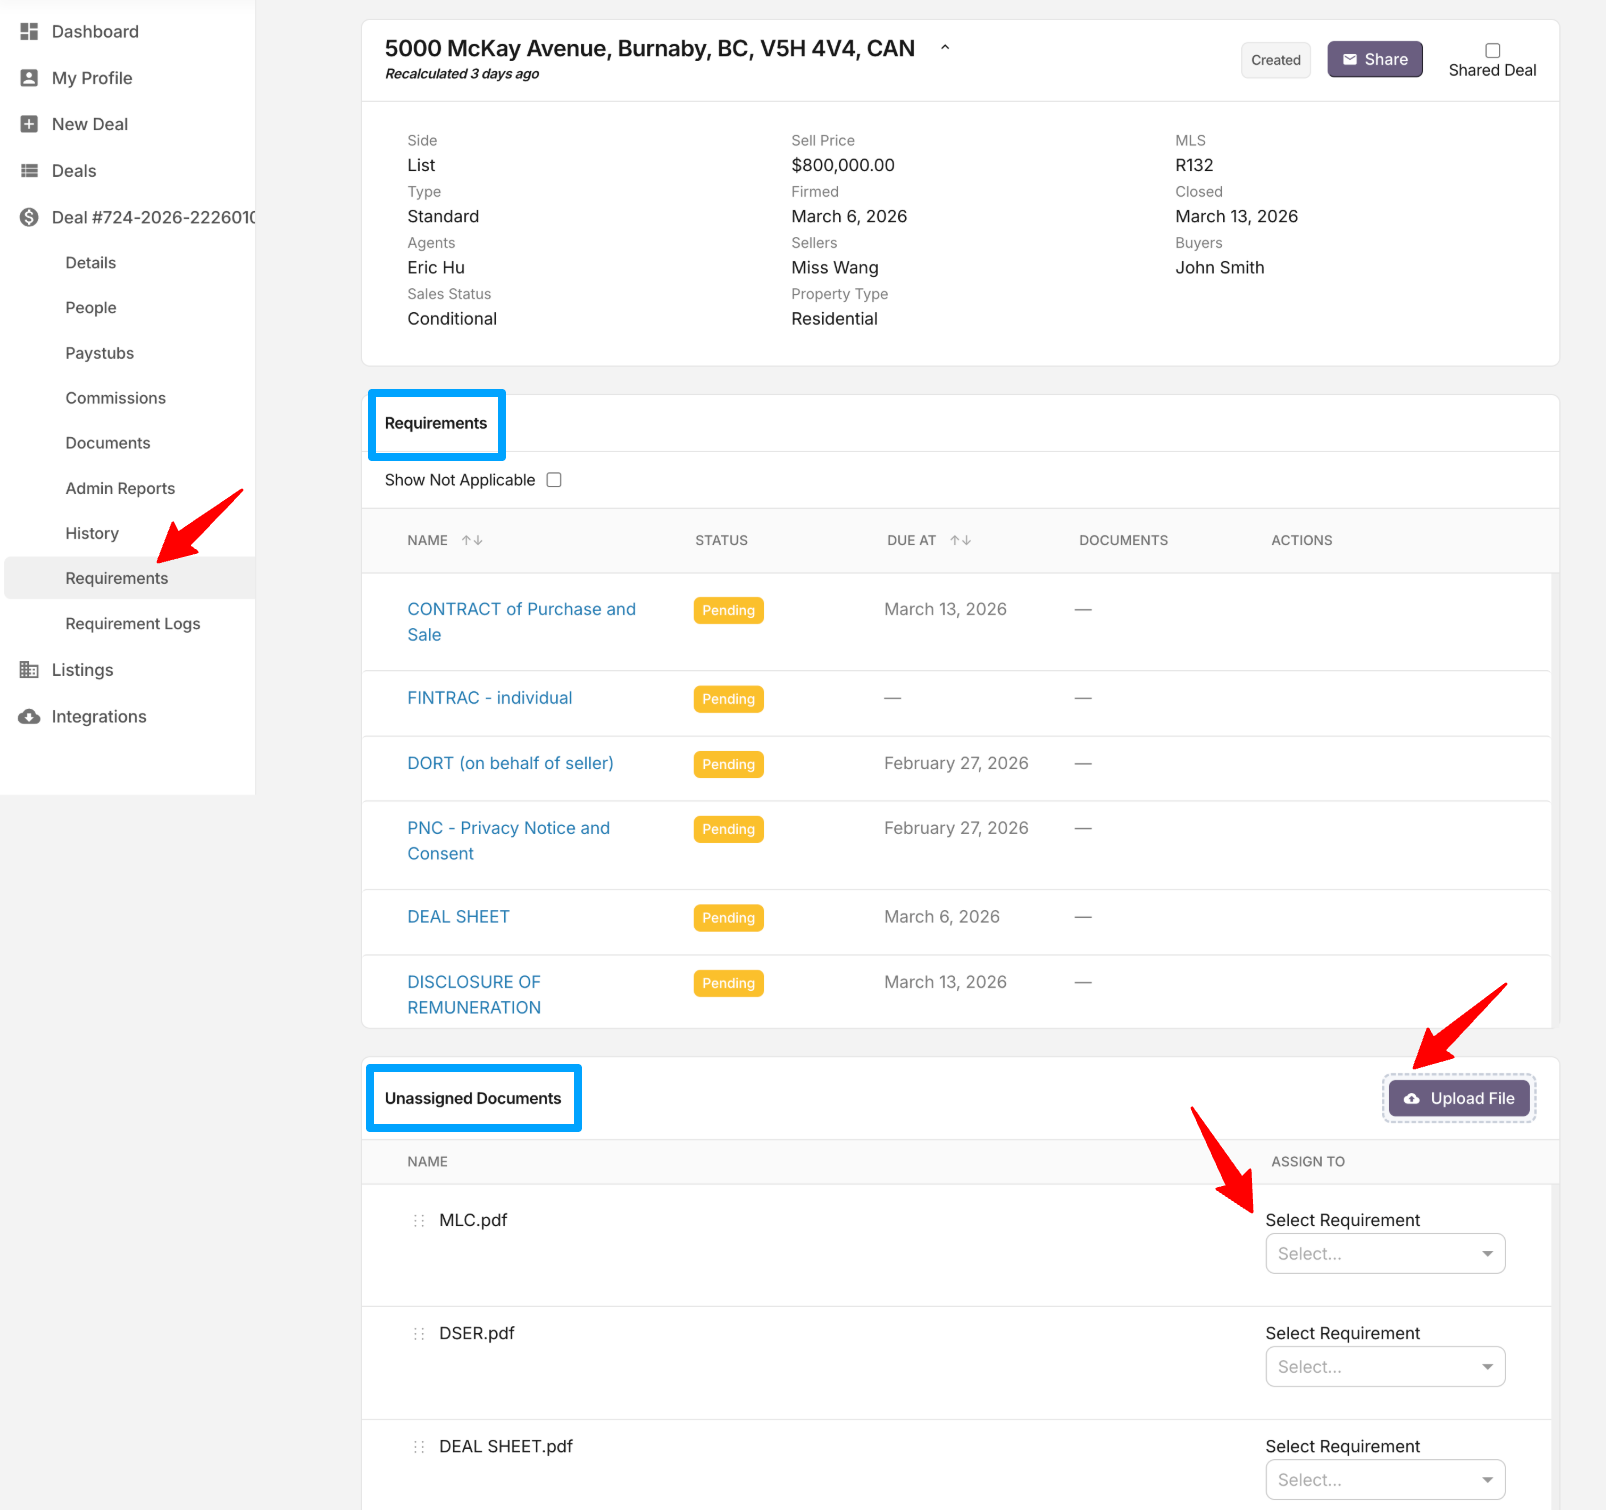
Task: Toggle Show Not Applicable checkbox
Action: pyautogui.click(x=554, y=480)
